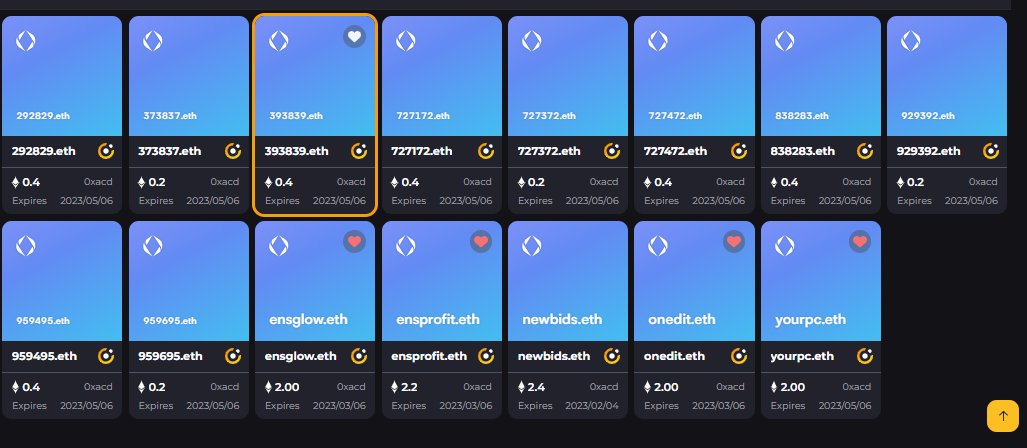1027x448 pixels.
Task: Open the 373837.eth card image
Action: point(189,76)
